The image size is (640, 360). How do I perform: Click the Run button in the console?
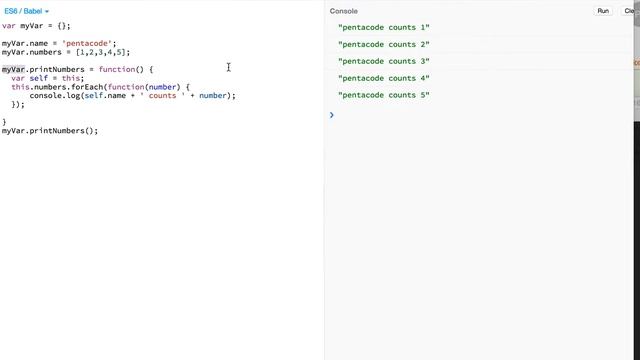[x=603, y=11]
